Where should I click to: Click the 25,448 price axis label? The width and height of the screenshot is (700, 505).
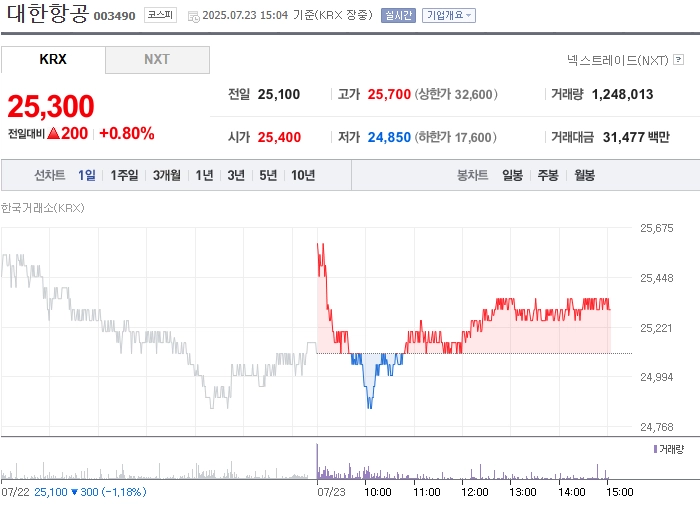pyautogui.click(x=656, y=278)
